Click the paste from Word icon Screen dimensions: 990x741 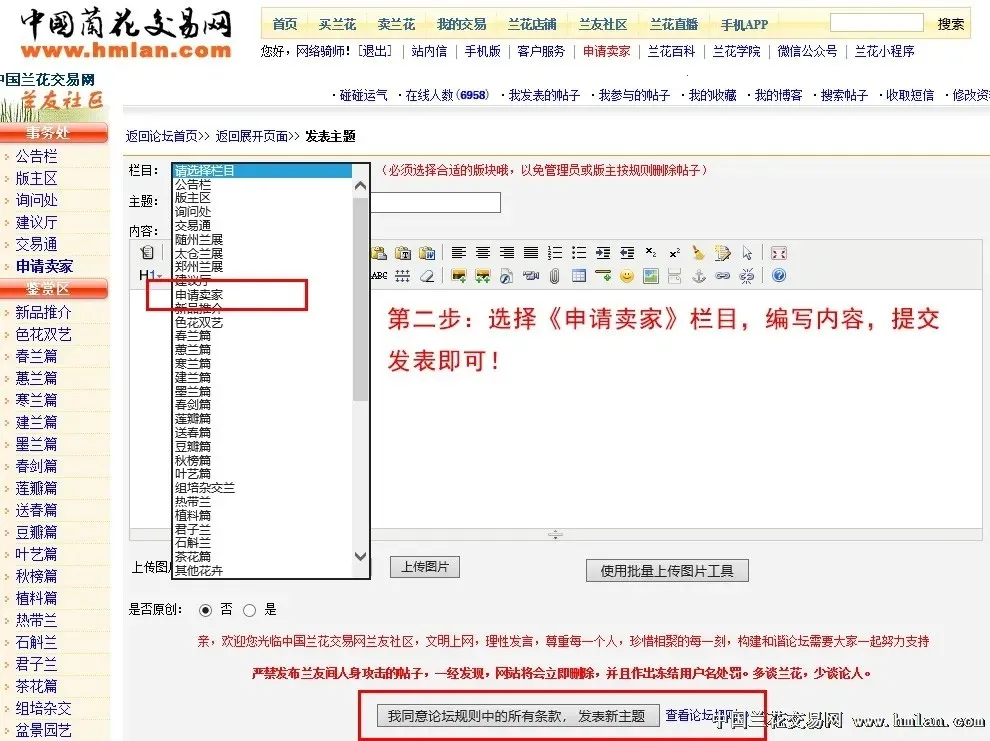point(426,253)
